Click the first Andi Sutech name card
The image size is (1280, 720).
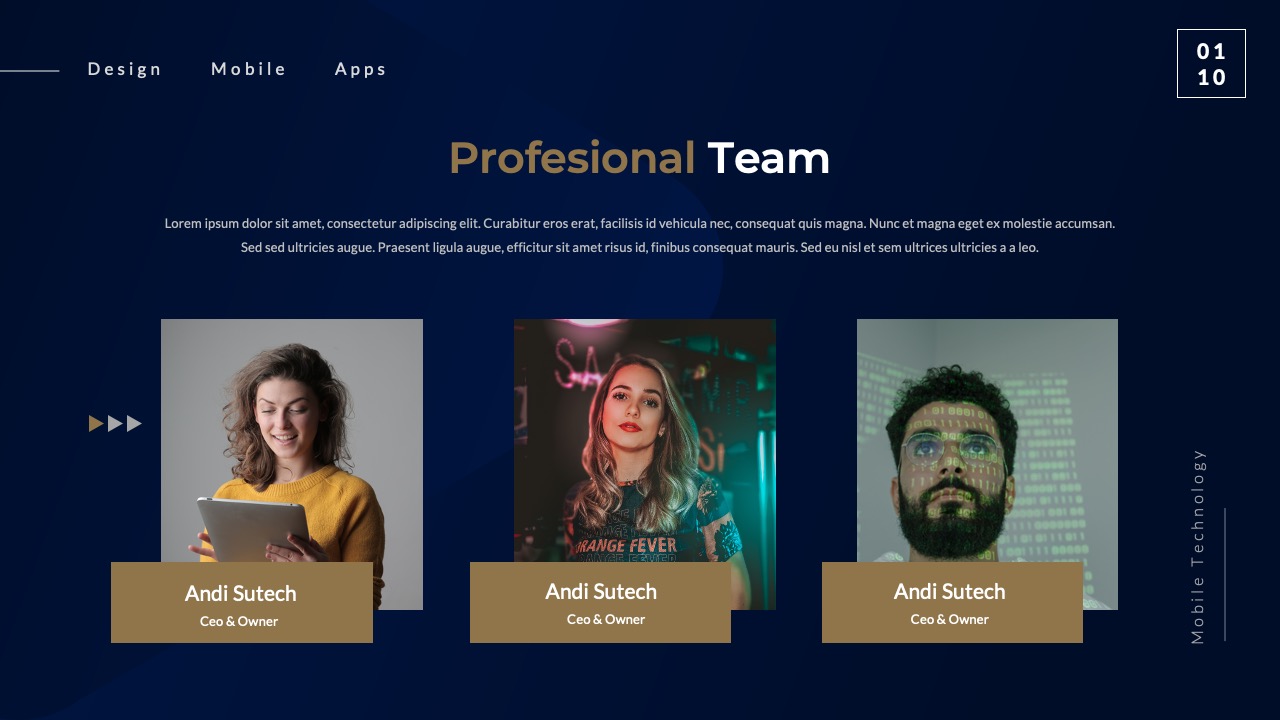[242, 602]
